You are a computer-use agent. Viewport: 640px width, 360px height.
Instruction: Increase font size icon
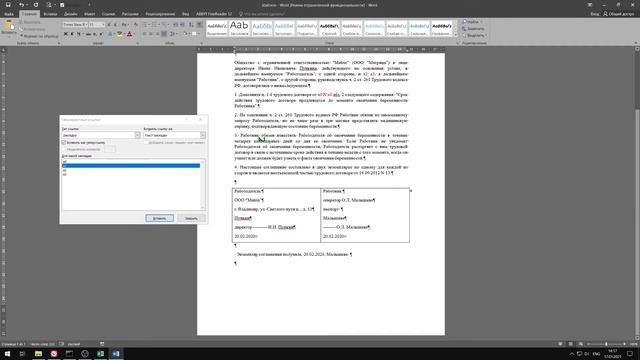point(109,25)
